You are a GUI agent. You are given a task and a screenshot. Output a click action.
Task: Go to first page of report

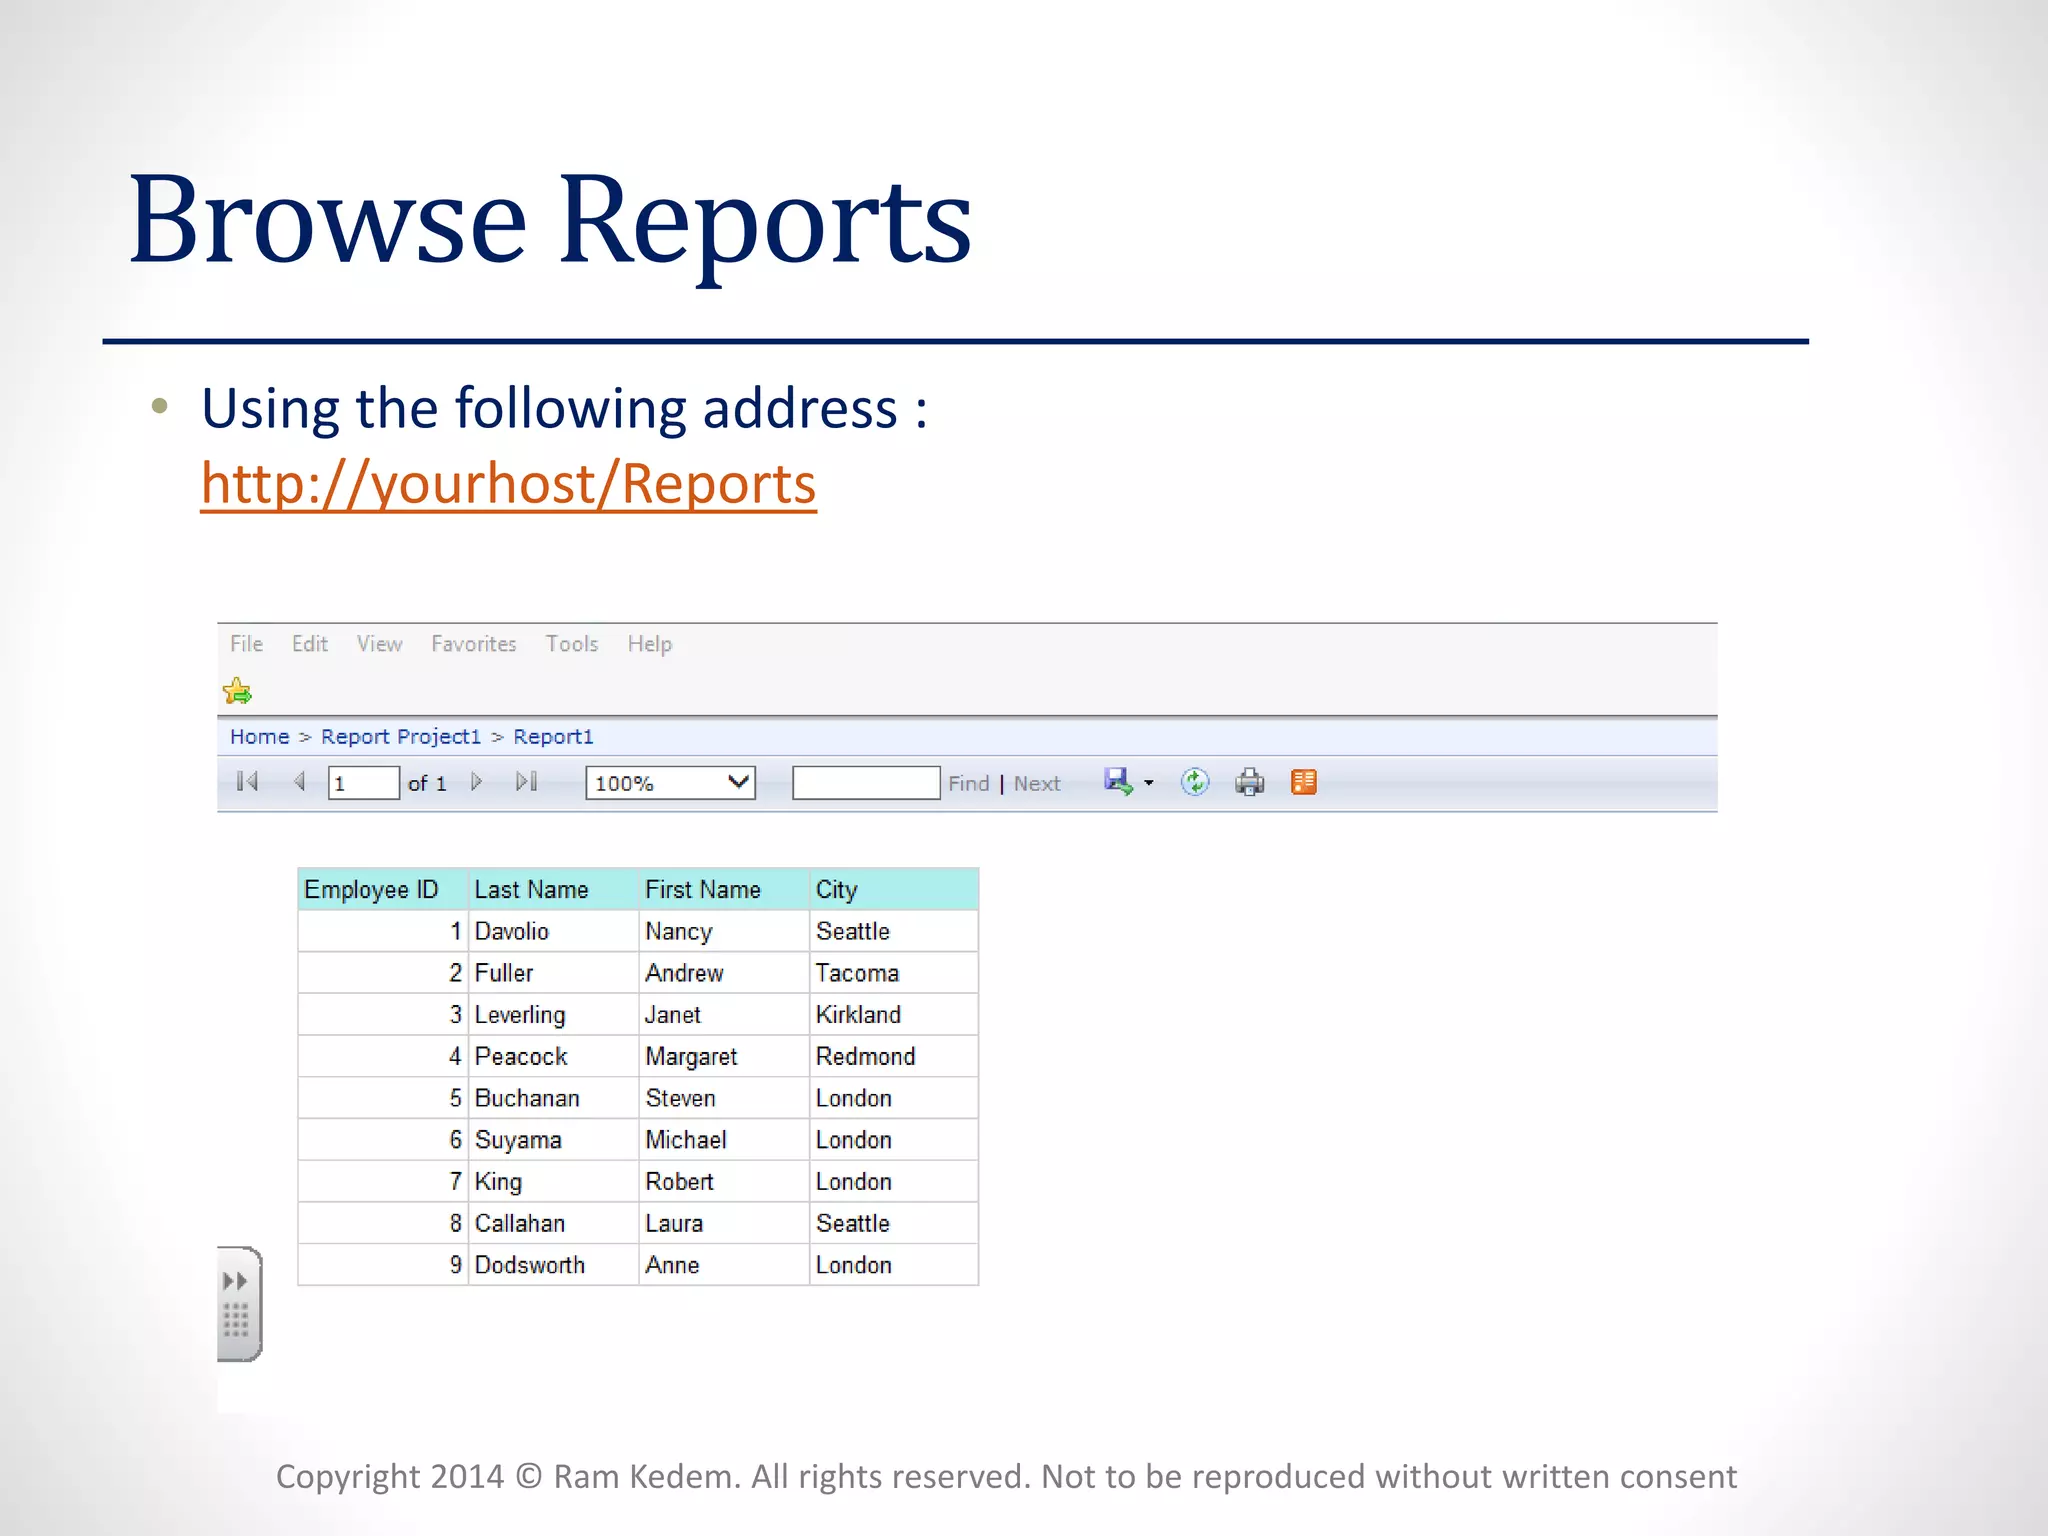pos(247,782)
